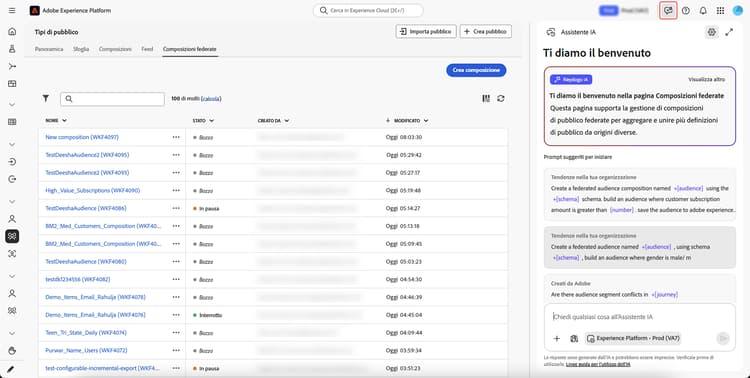Open the hamburger navigation menu
This screenshot has height=378, width=750.
[x=12, y=11]
